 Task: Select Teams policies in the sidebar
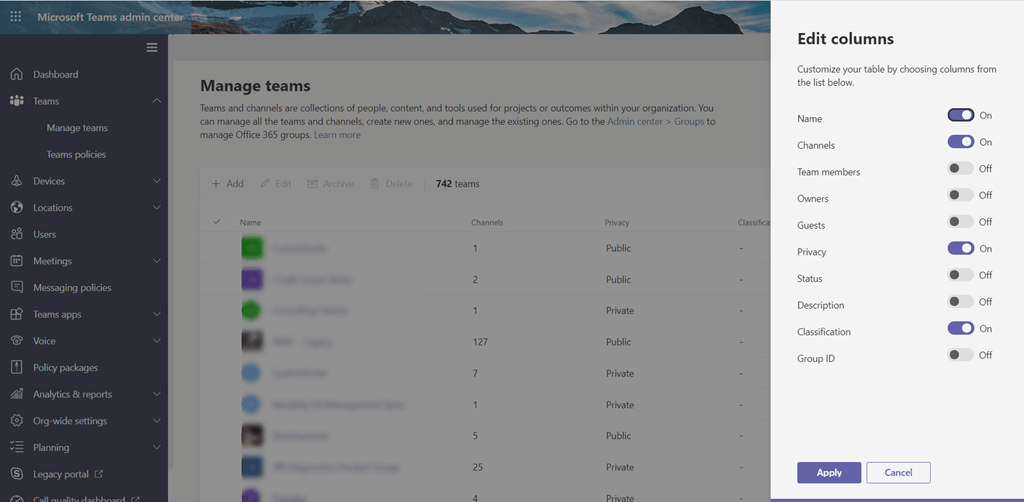click(x=76, y=155)
